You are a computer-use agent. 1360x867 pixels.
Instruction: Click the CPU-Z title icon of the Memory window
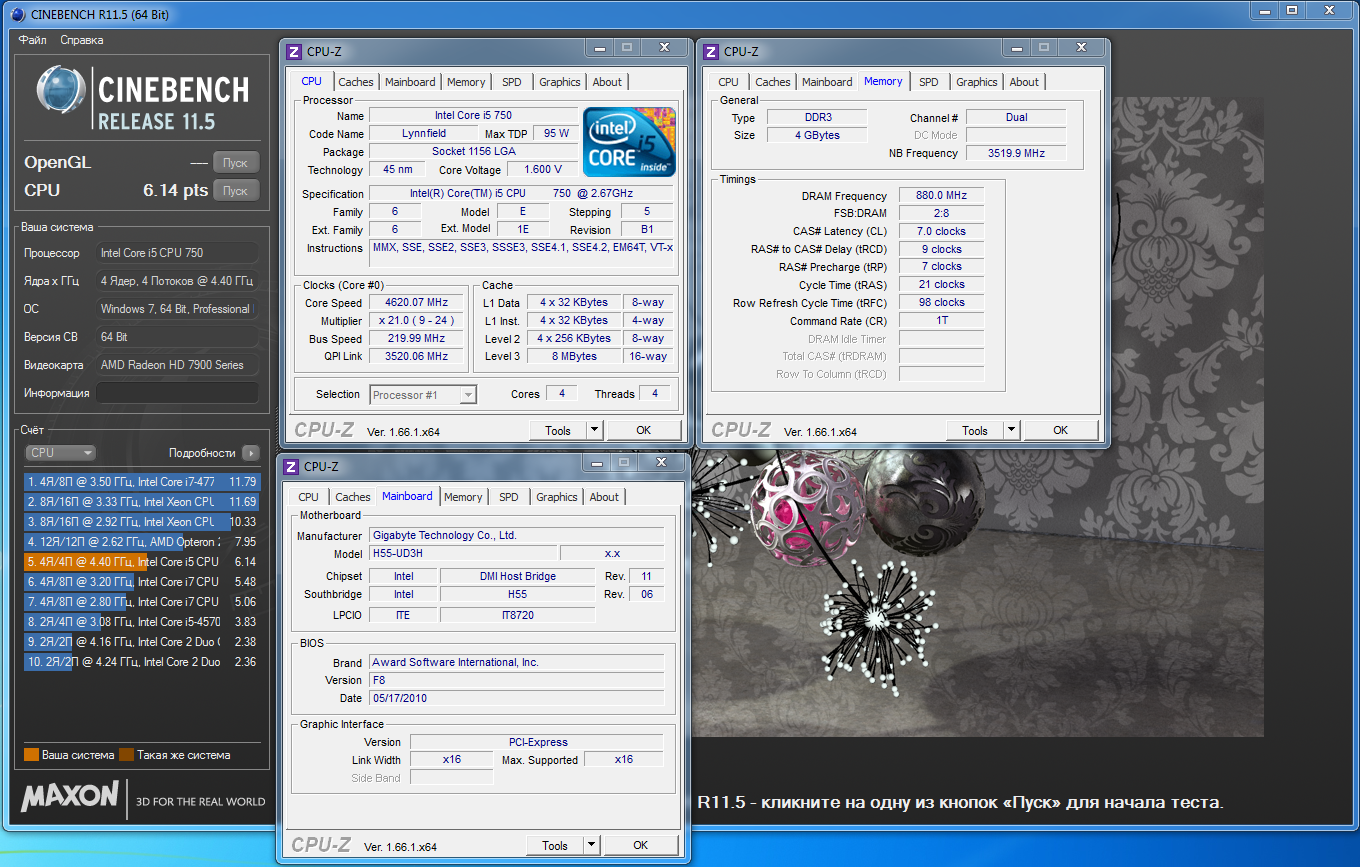coord(711,52)
